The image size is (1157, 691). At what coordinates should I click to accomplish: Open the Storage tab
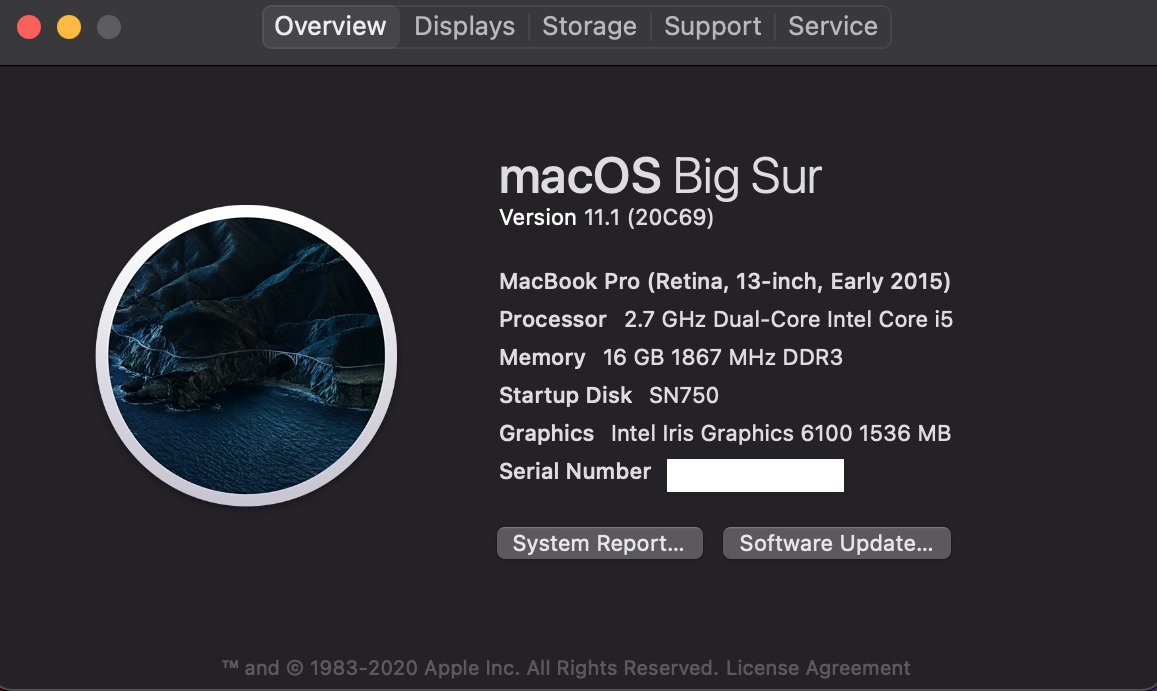click(589, 27)
